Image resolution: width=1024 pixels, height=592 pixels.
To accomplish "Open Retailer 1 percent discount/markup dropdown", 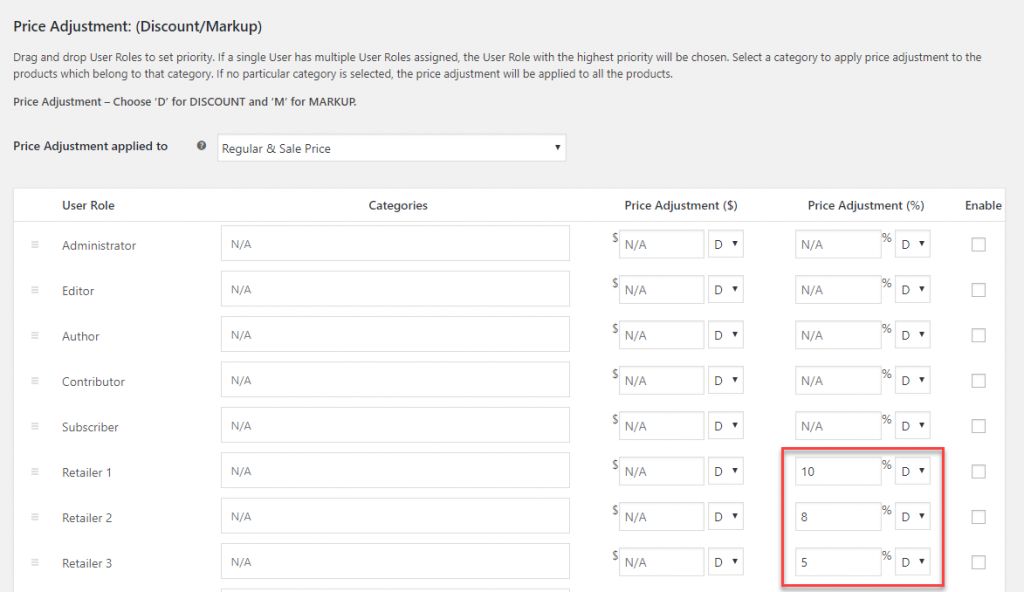I will pos(912,471).
